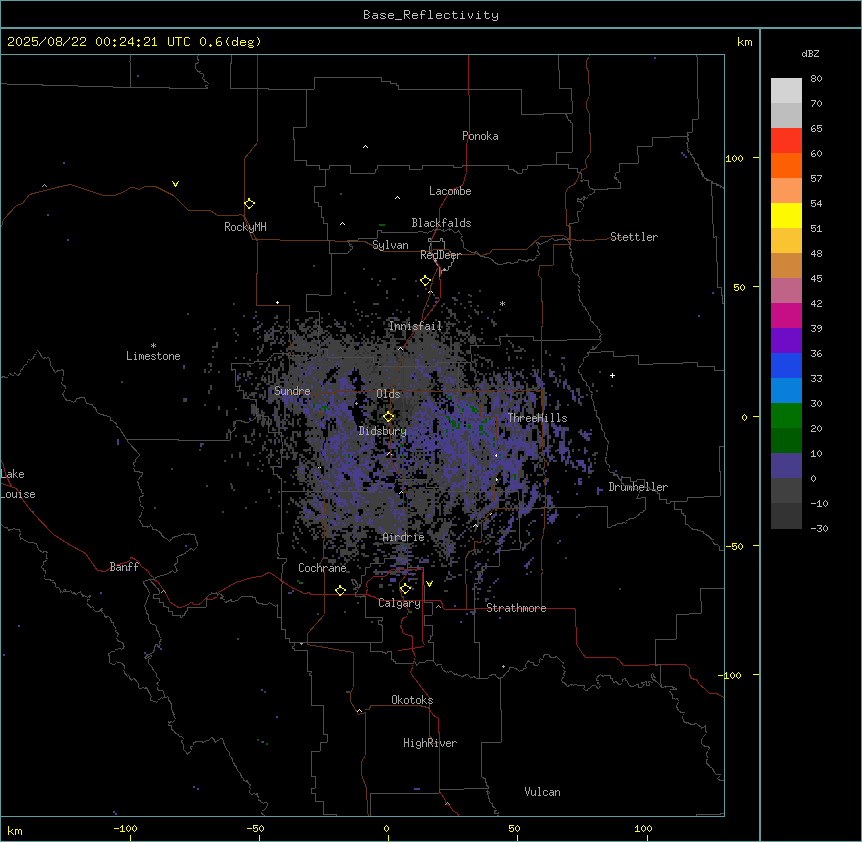
Task: Click the white caret marker west of Lacombe
Action: click(x=397, y=198)
